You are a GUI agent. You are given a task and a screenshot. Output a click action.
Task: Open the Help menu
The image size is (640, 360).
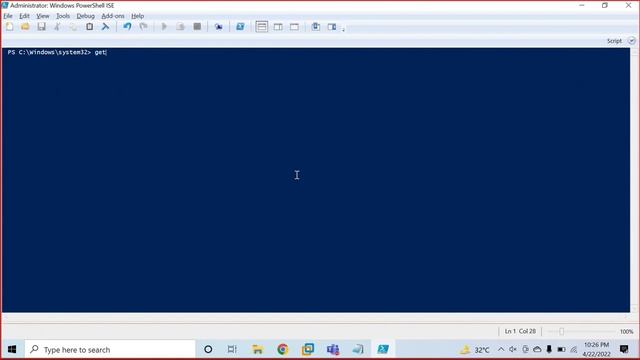(138, 16)
